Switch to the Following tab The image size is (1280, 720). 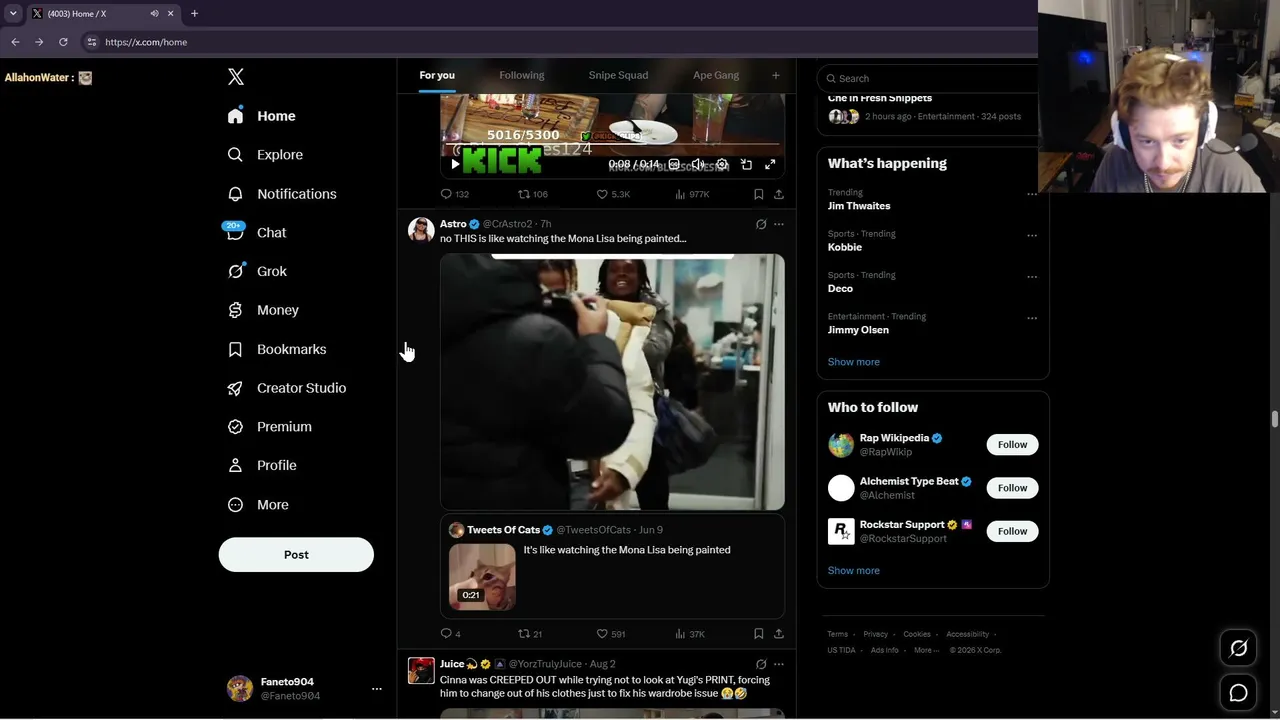click(x=522, y=75)
